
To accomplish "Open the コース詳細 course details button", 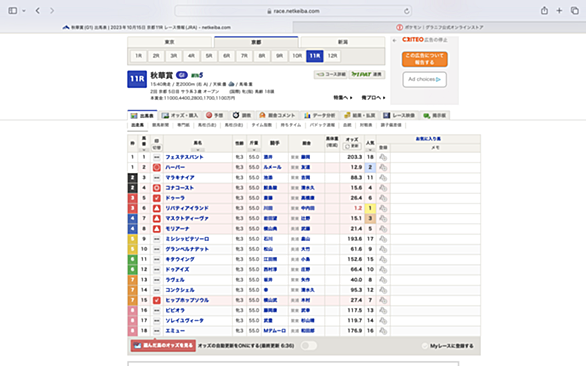I will (x=330, y=74).
